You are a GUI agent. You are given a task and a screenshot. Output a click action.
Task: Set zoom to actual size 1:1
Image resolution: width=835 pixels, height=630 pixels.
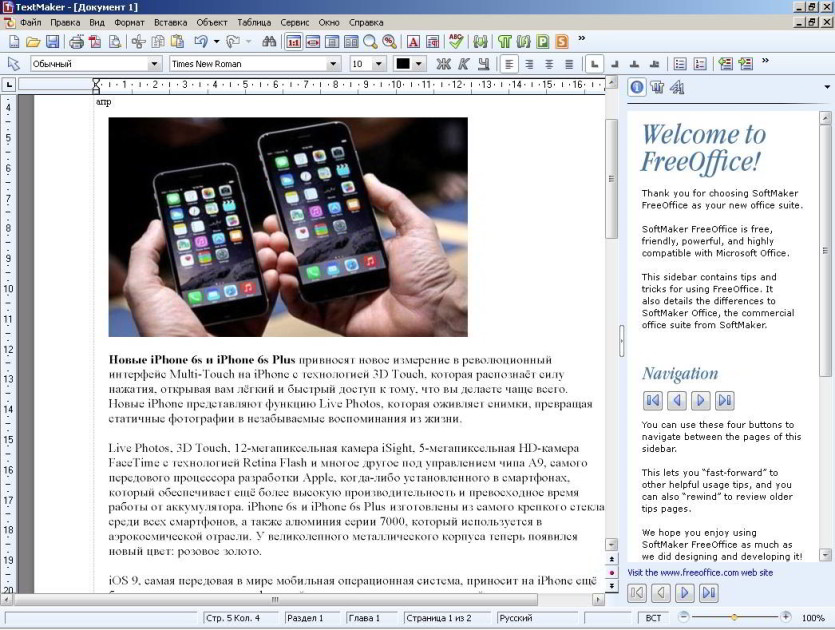click(293, 42)
